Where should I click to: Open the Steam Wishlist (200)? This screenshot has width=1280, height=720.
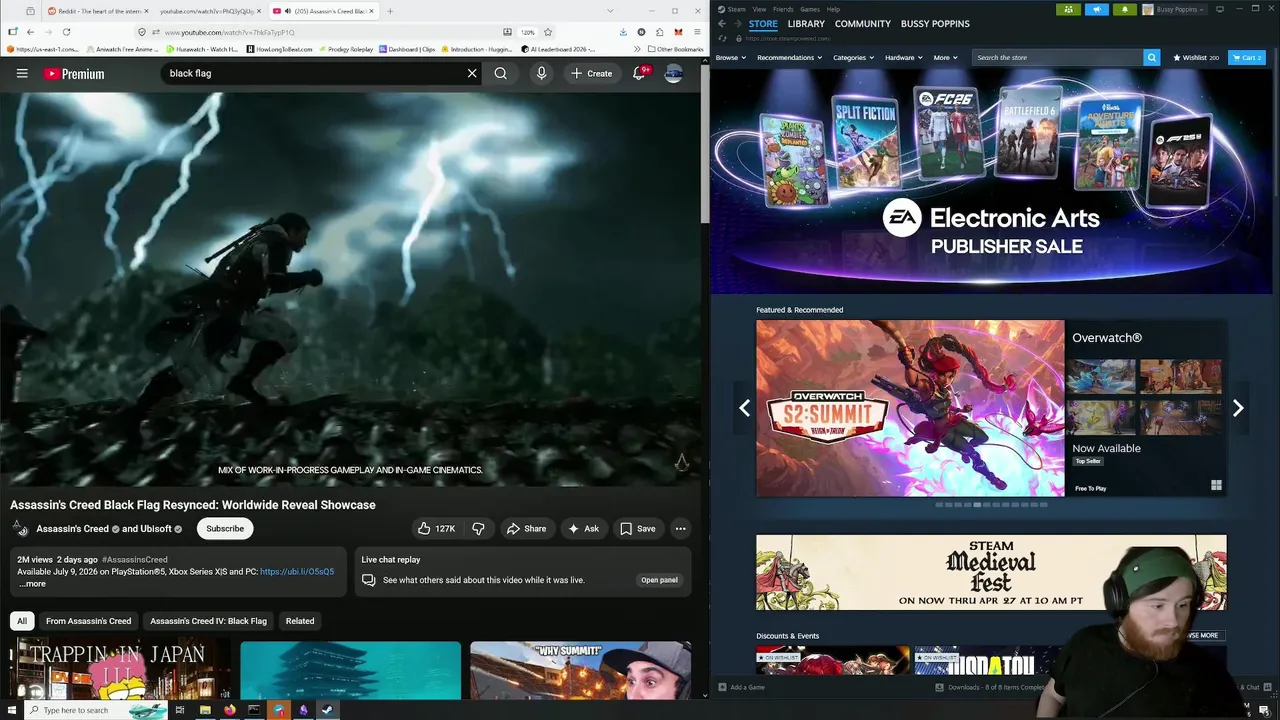(x=1195, y=58)
